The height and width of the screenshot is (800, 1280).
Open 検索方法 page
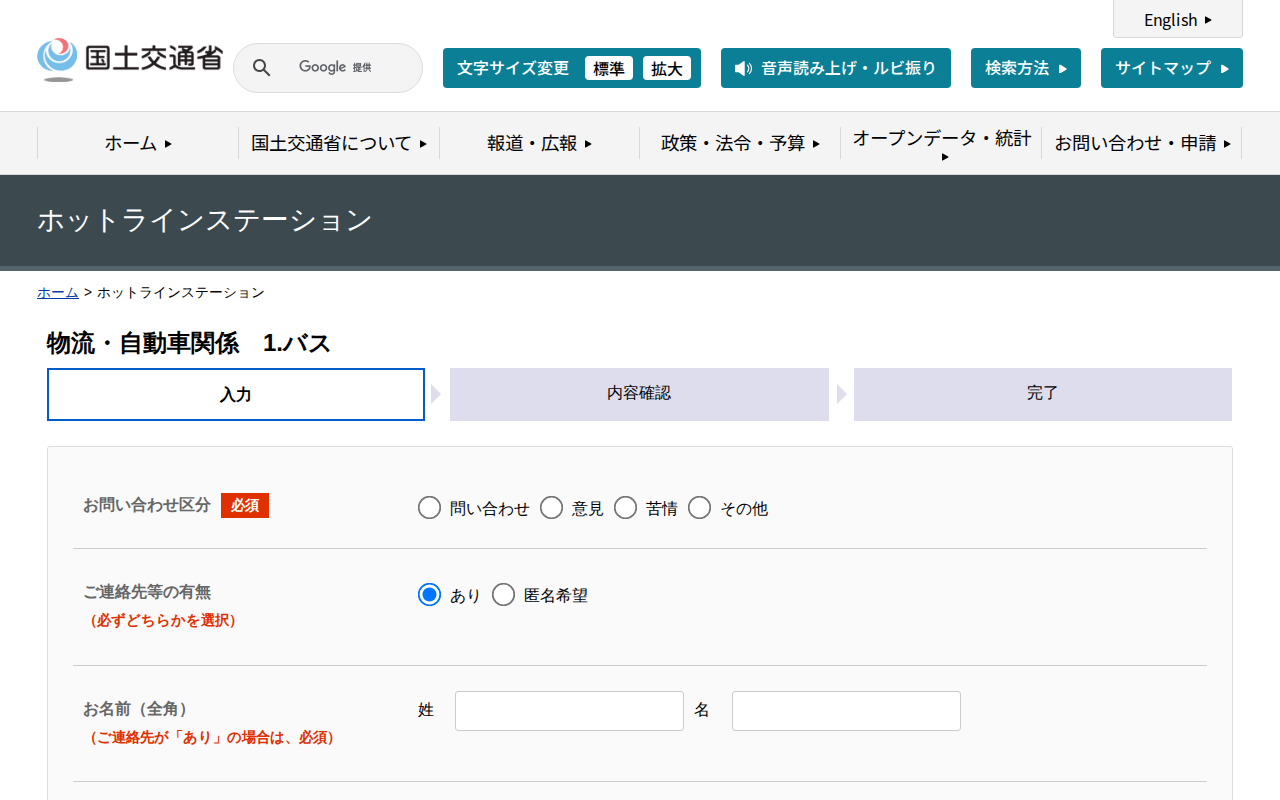tap(1026, 68)
